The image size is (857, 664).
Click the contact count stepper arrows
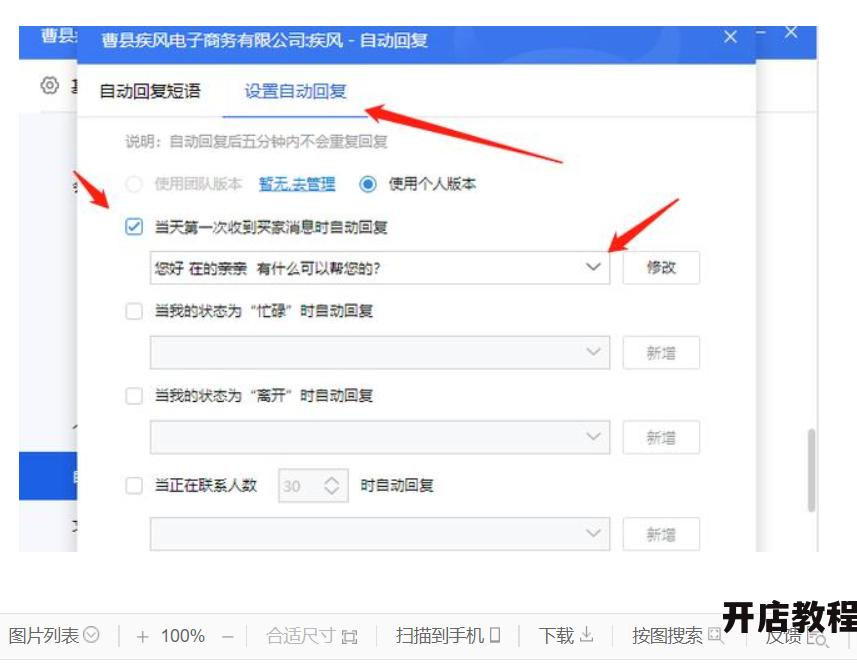click(x=332, y=485)
